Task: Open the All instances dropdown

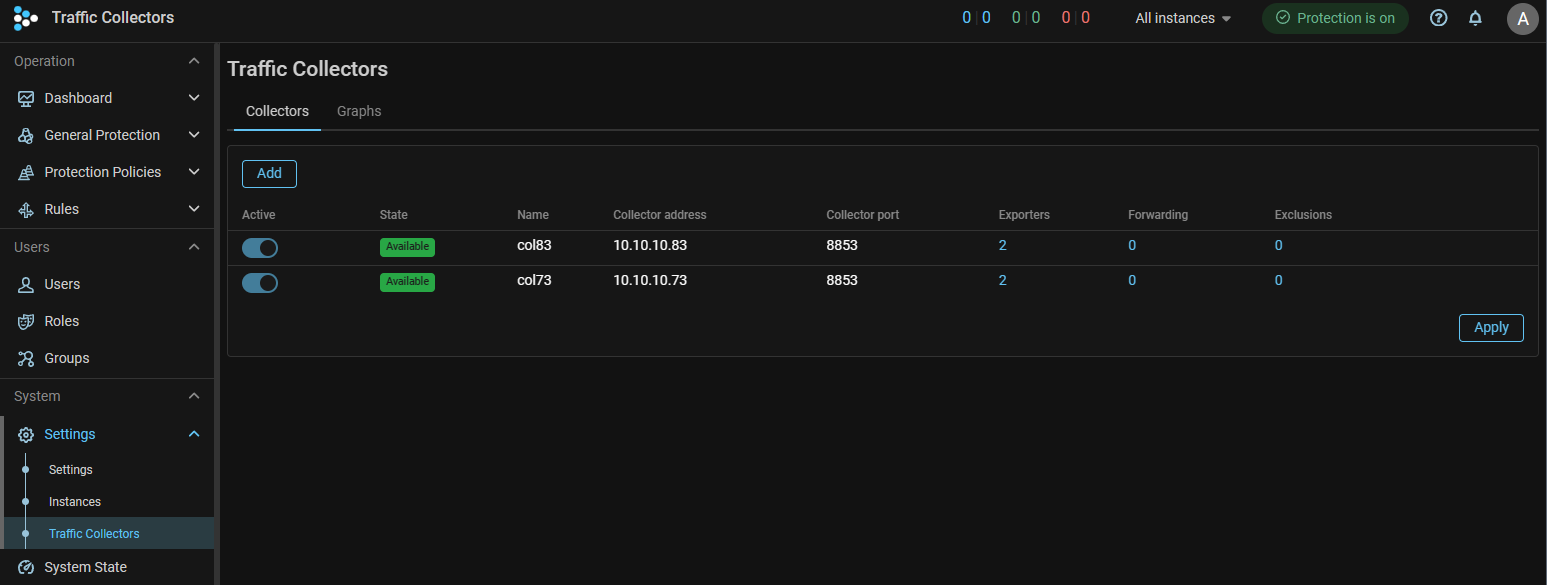Action: pyautogui.click(x=1183, y=18)
